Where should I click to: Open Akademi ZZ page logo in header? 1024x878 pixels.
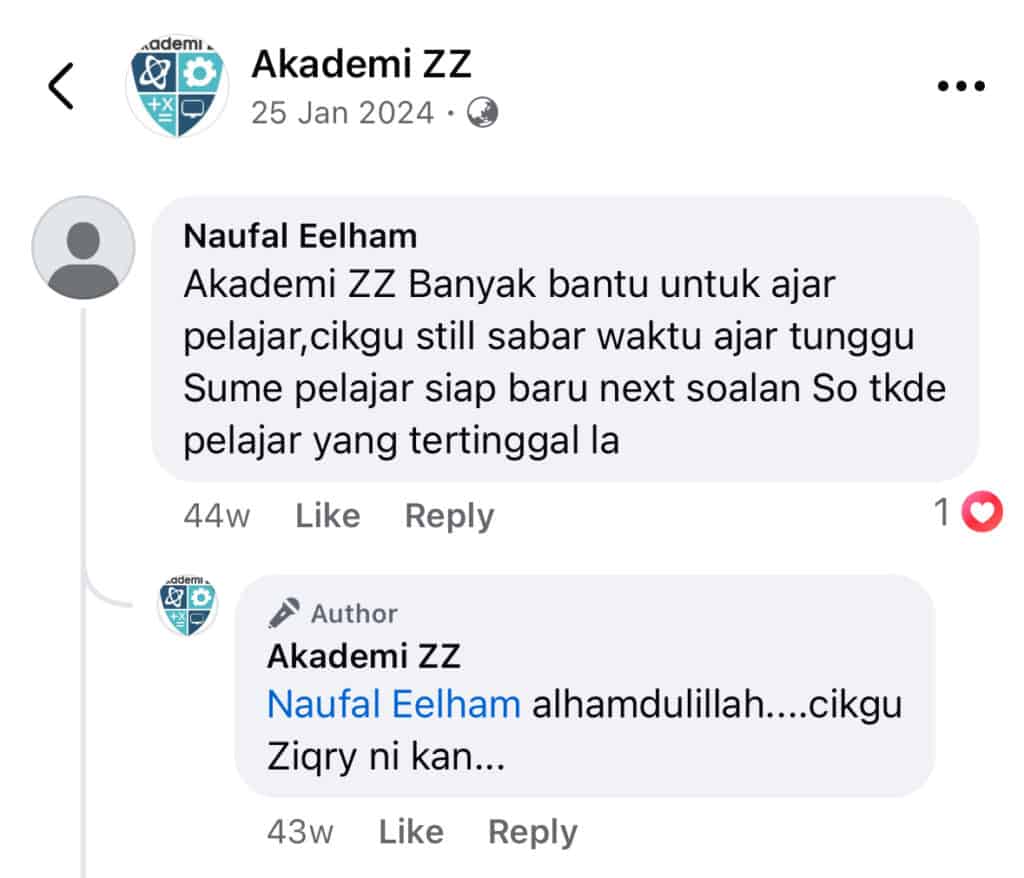tap(177, 86)
